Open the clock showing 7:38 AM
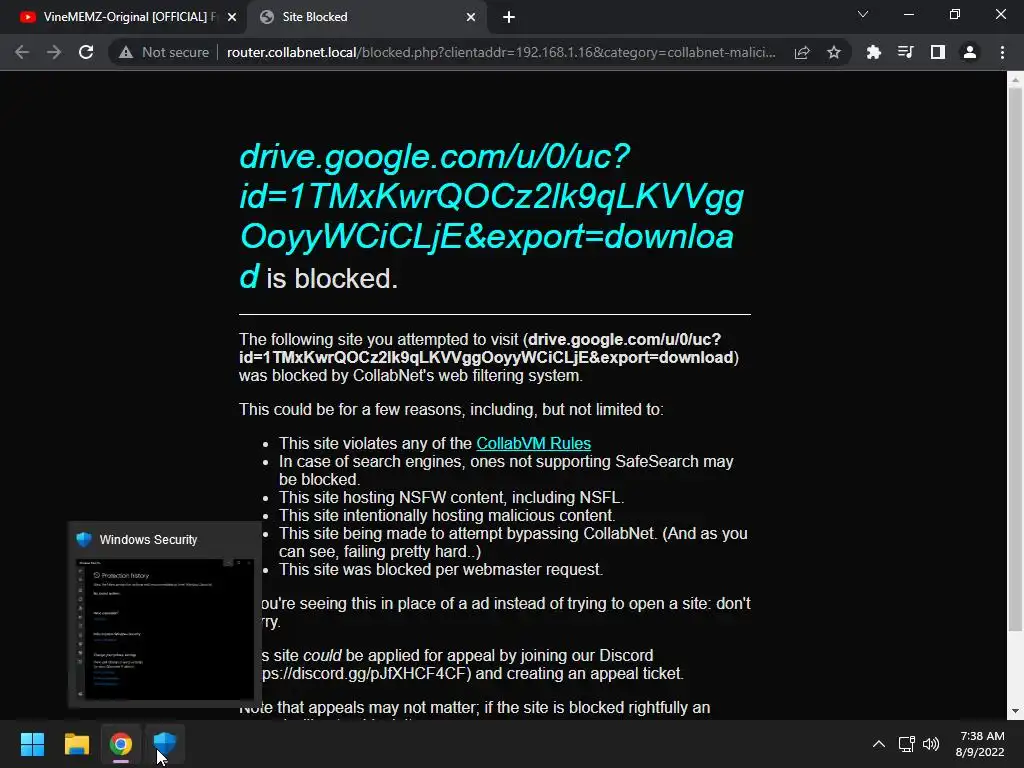This screenshot has width=1024, height=768. [980, 744]
